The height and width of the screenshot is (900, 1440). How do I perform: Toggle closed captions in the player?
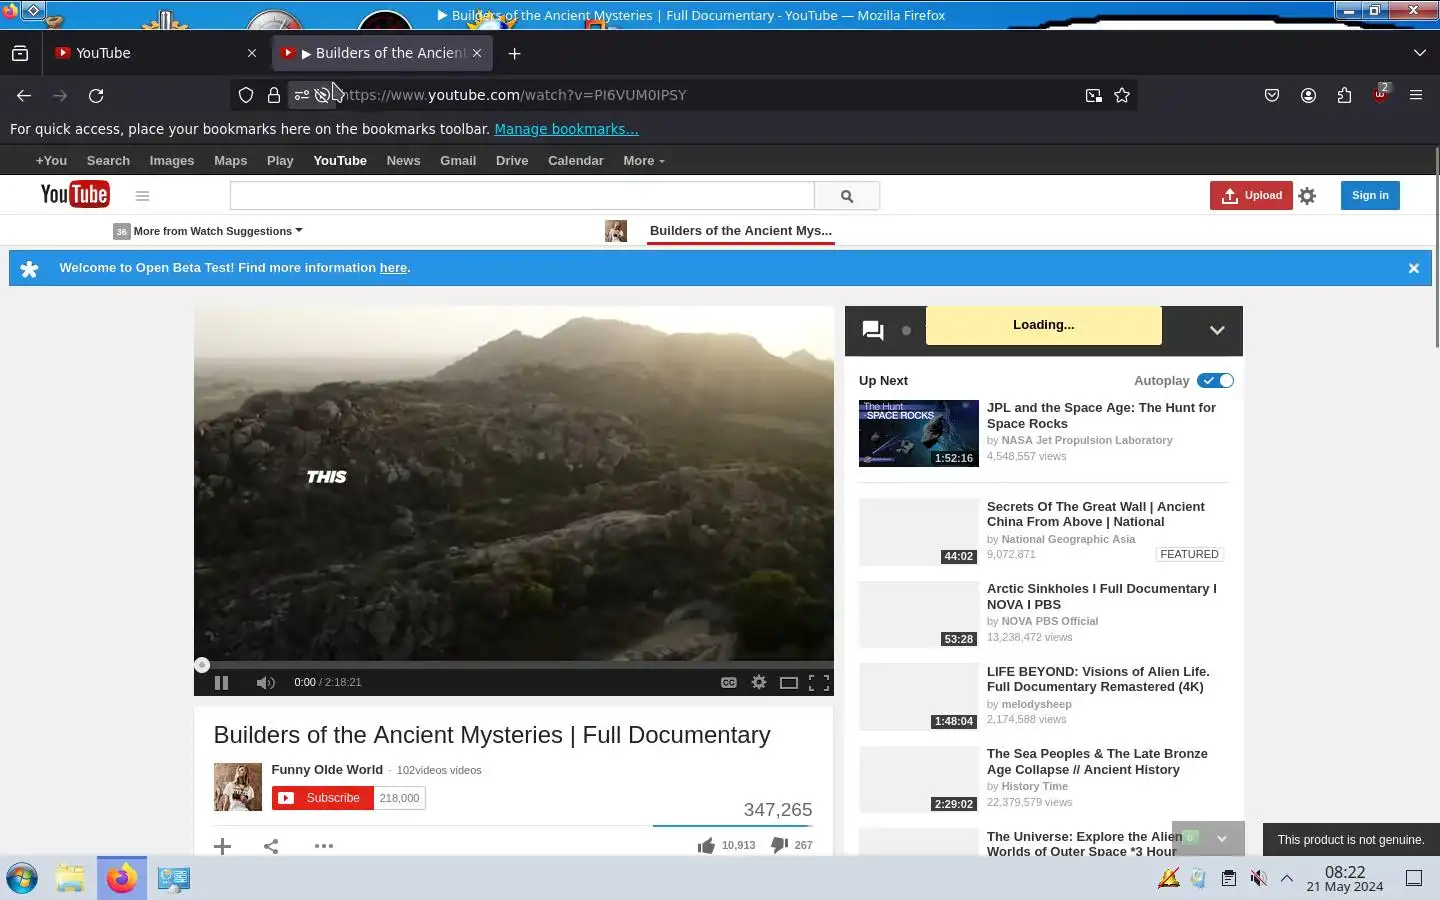729,682
